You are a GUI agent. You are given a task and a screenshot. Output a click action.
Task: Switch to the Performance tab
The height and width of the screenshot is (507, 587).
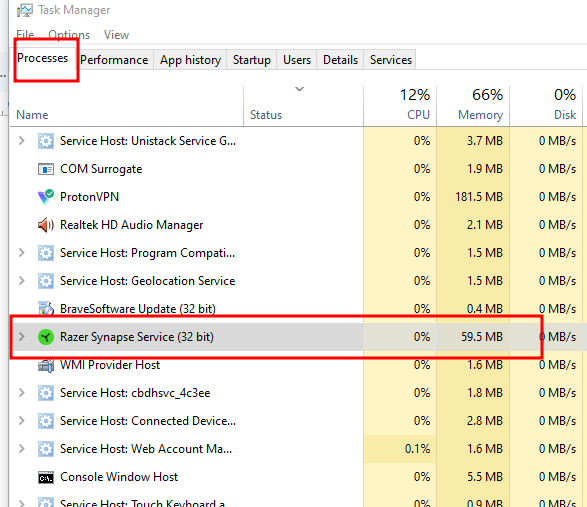(x=114, y=60)
